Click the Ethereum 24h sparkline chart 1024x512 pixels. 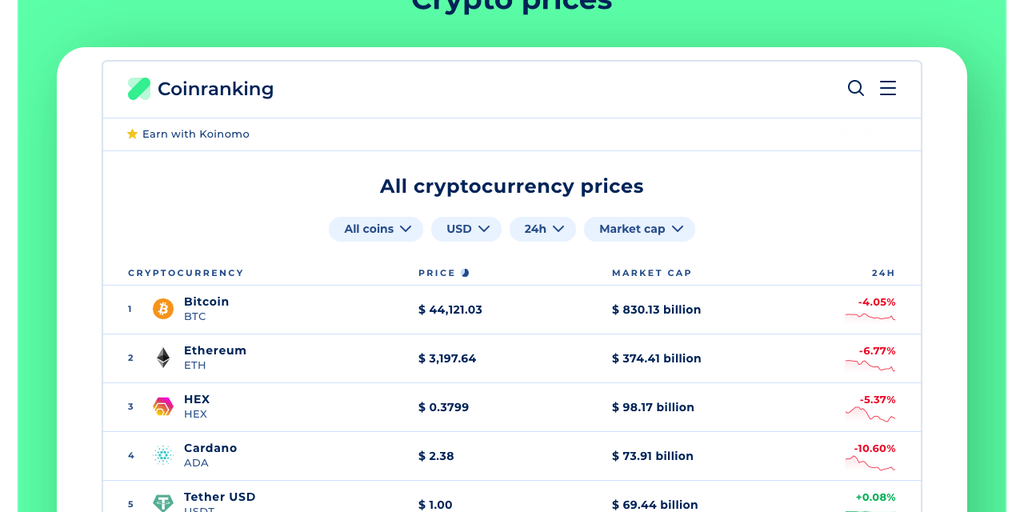[x=870, y=367]
